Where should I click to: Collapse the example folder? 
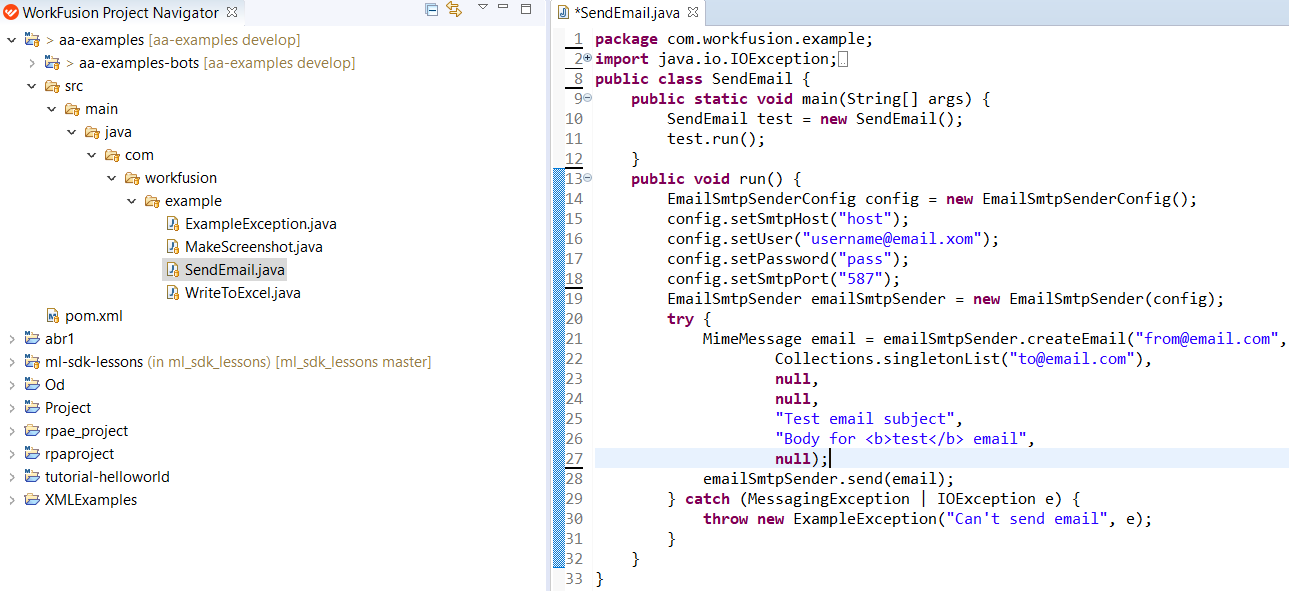coord(131,201)
